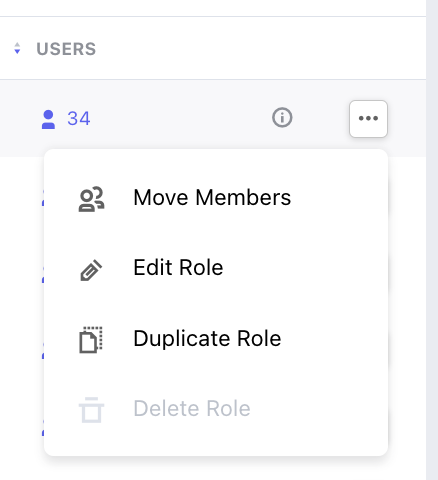This screenshot has width=438, height=480.
Task: Click the greyed-out Delete Role option
Action: tap(192, 408)
